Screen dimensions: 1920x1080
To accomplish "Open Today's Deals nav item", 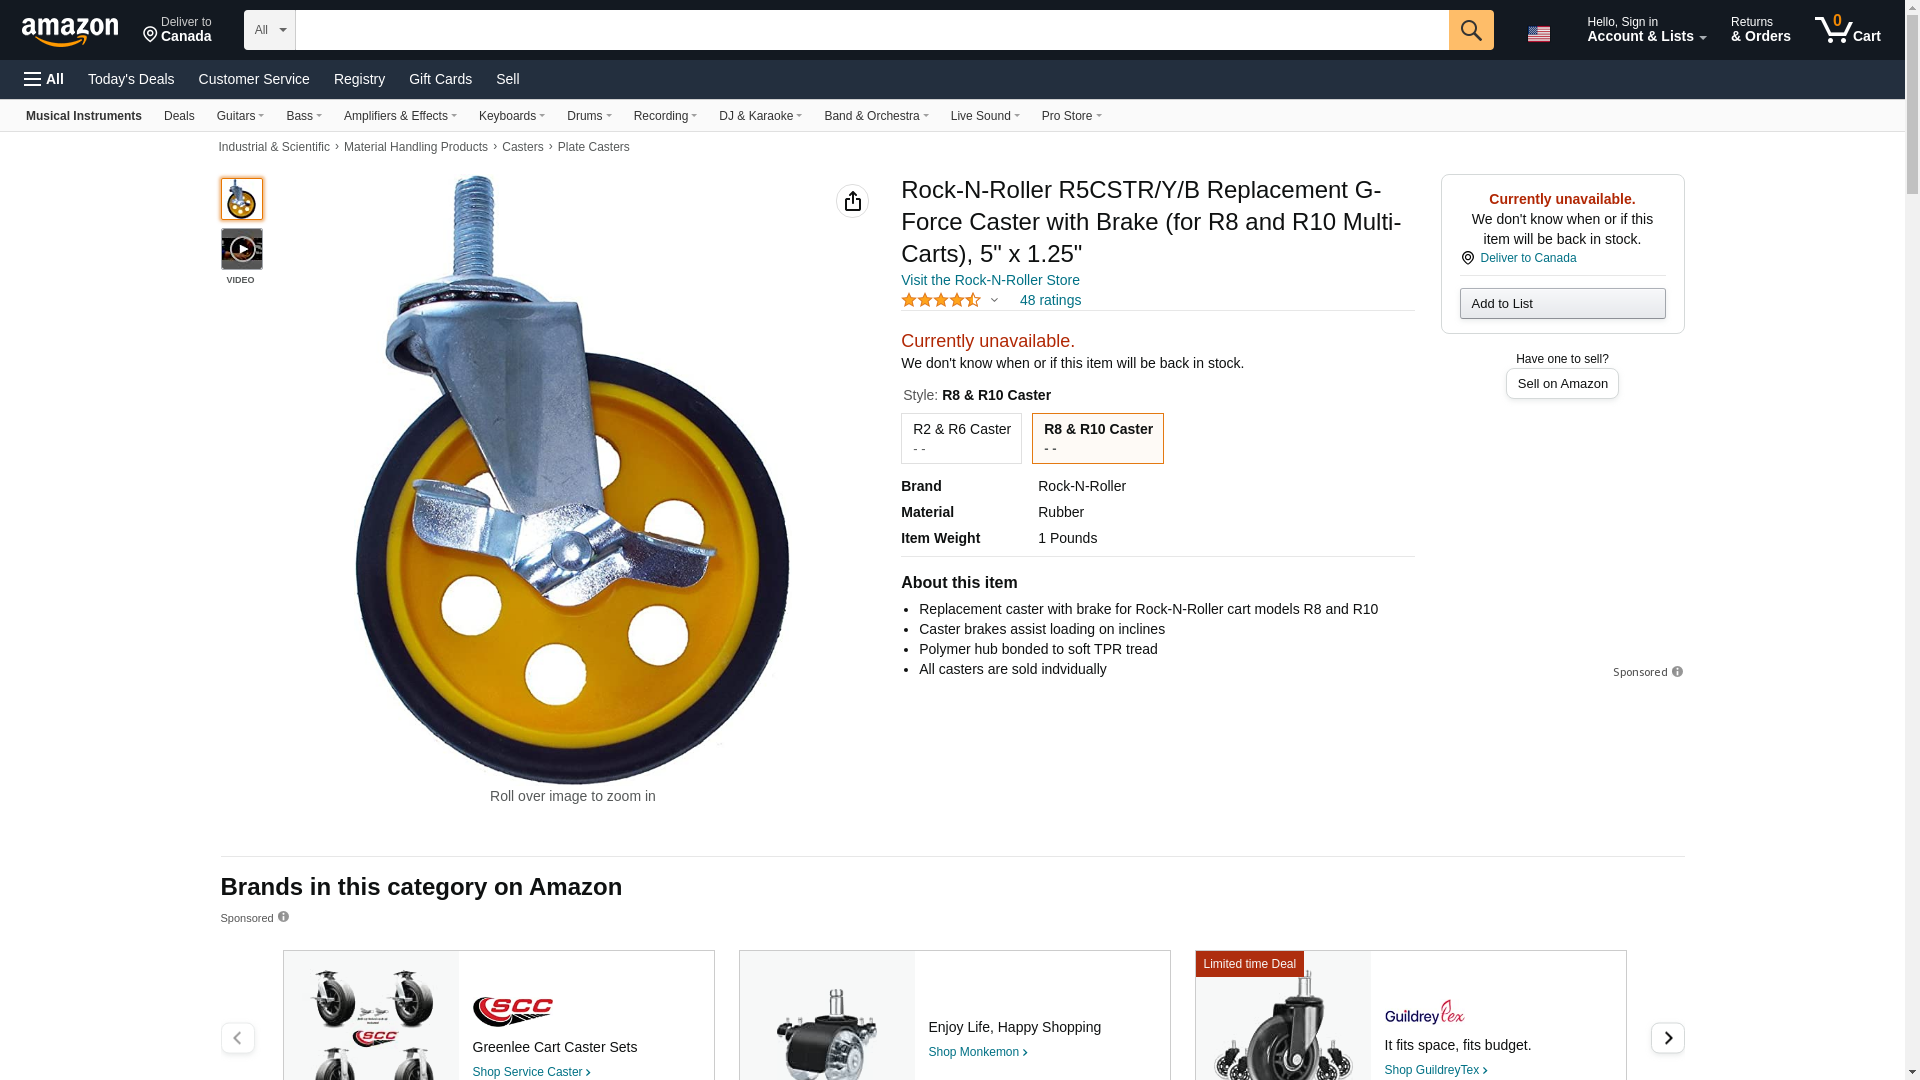I will click(131, 79).
